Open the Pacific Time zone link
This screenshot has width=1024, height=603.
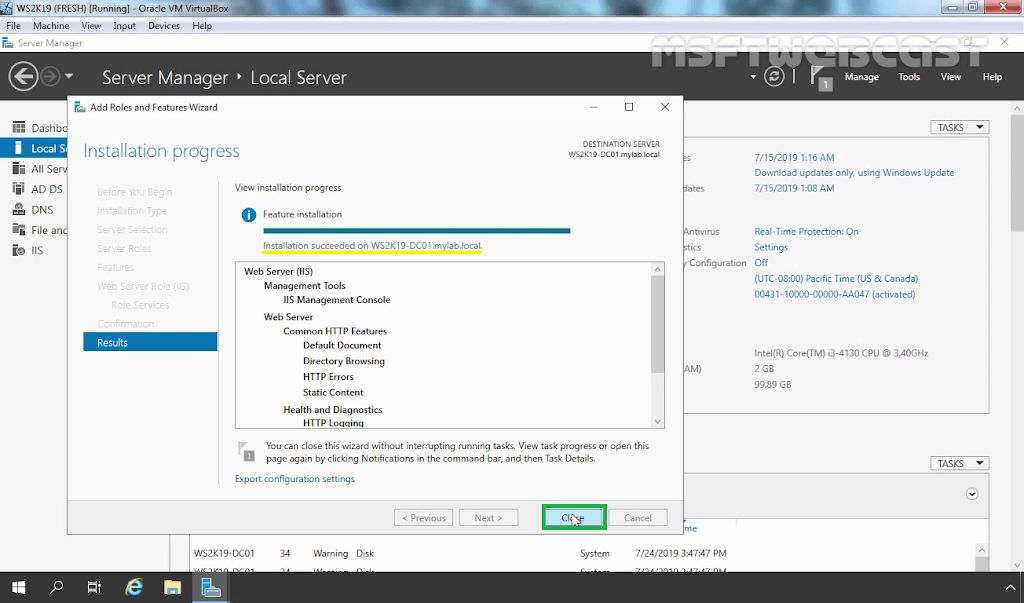click(836, 278)
